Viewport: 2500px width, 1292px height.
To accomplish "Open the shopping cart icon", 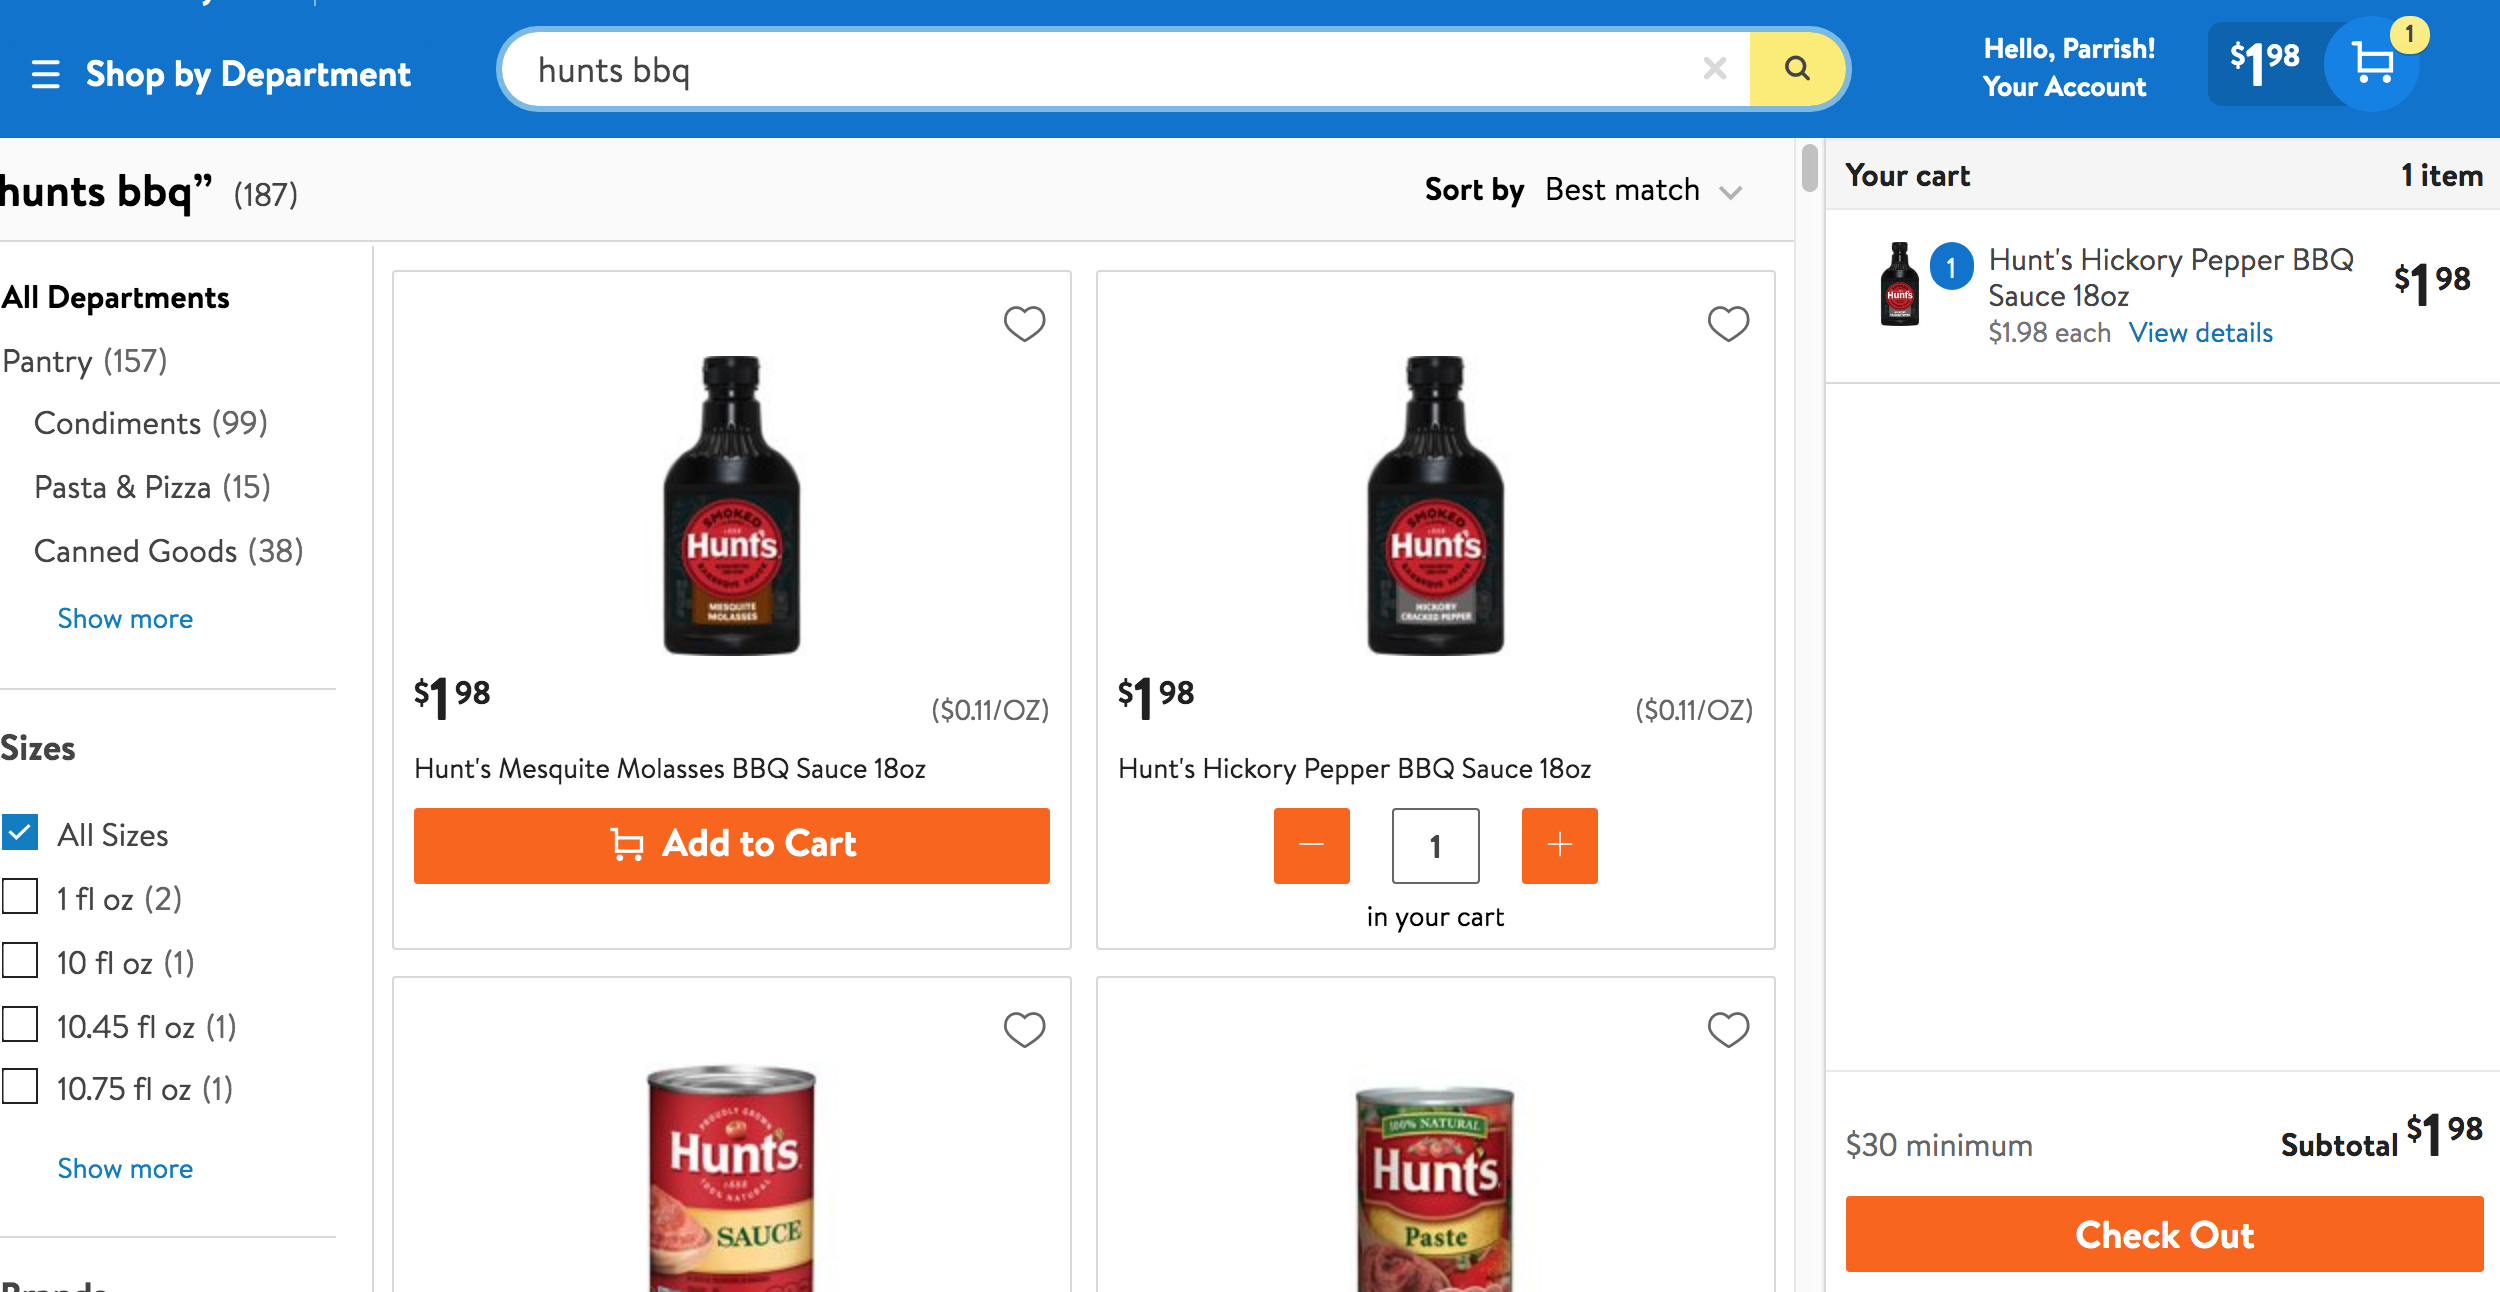I will tap(2372, 65).
